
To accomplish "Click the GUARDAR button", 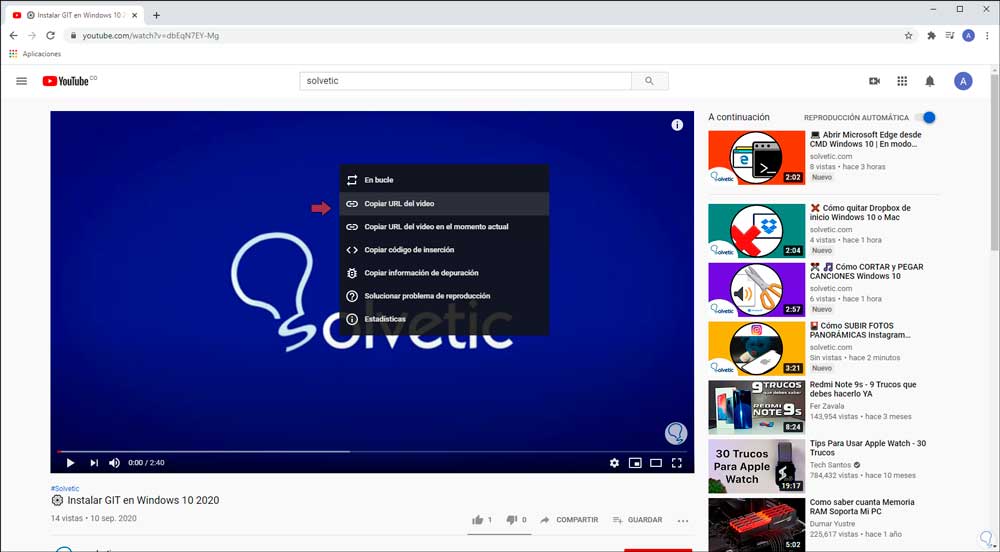I will point(637,520).
